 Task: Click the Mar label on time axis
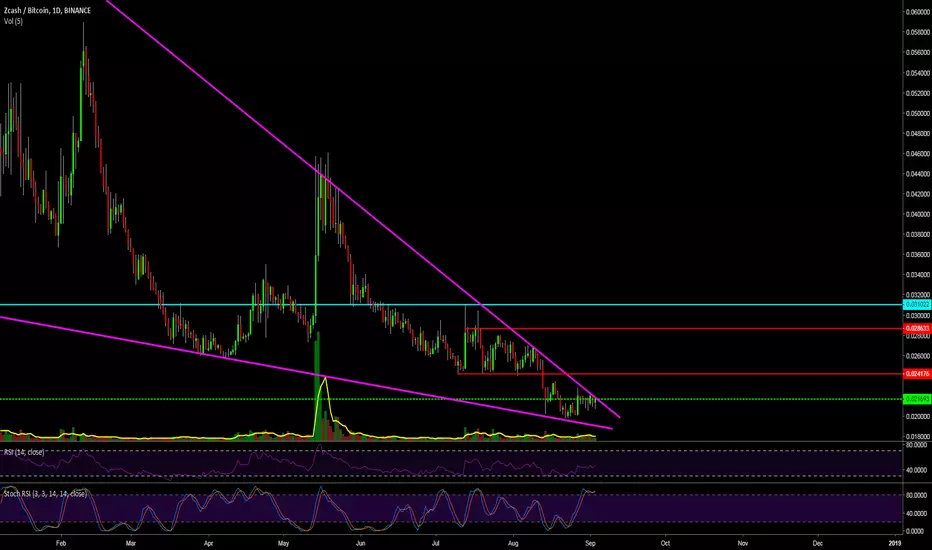point(131,543)
